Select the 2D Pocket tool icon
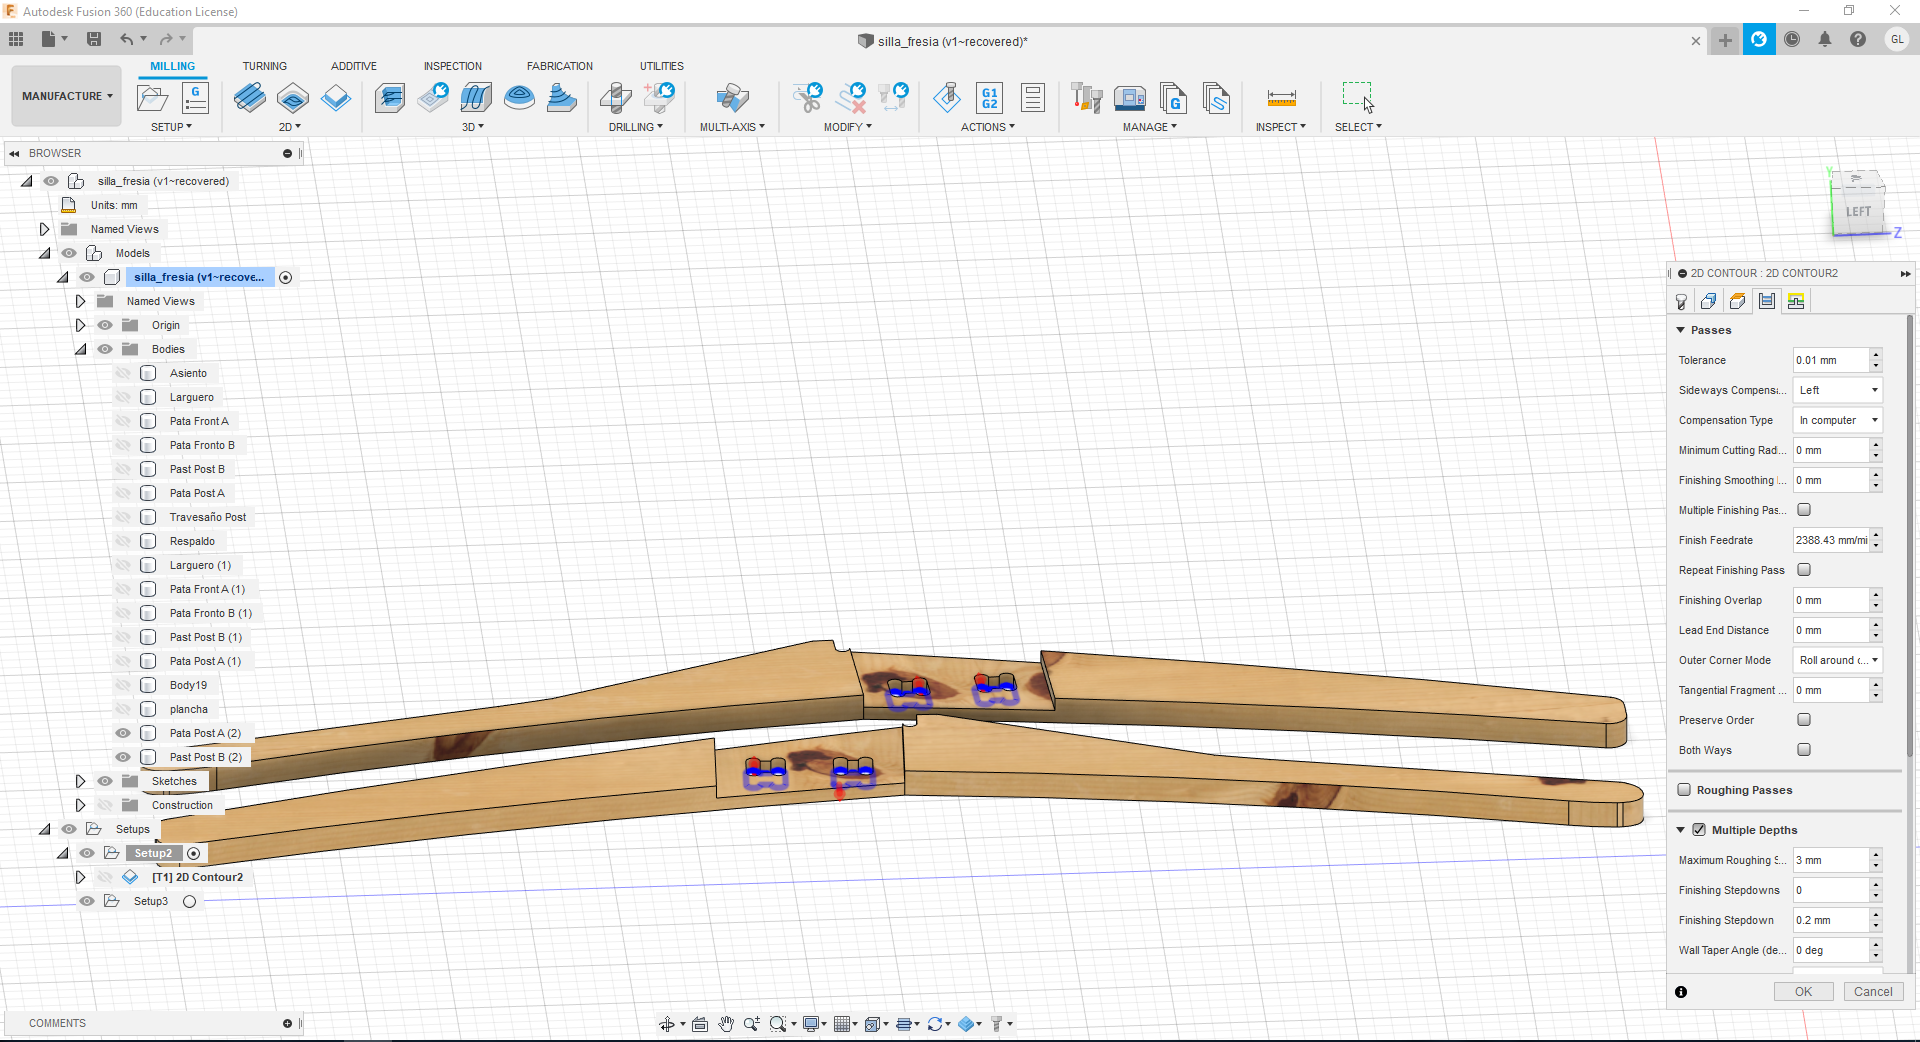 [x=293, y=98]
